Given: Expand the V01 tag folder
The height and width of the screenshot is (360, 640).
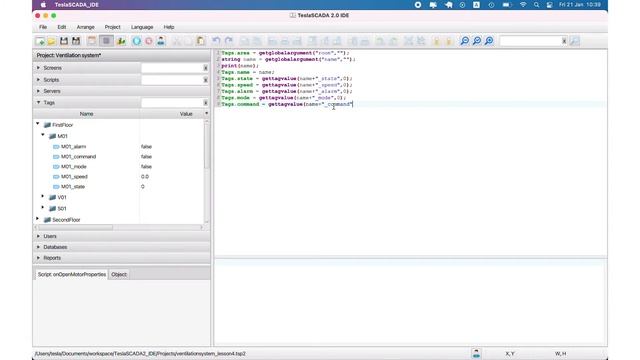Looking at the screenshot, I should click(x=43, y=197).
